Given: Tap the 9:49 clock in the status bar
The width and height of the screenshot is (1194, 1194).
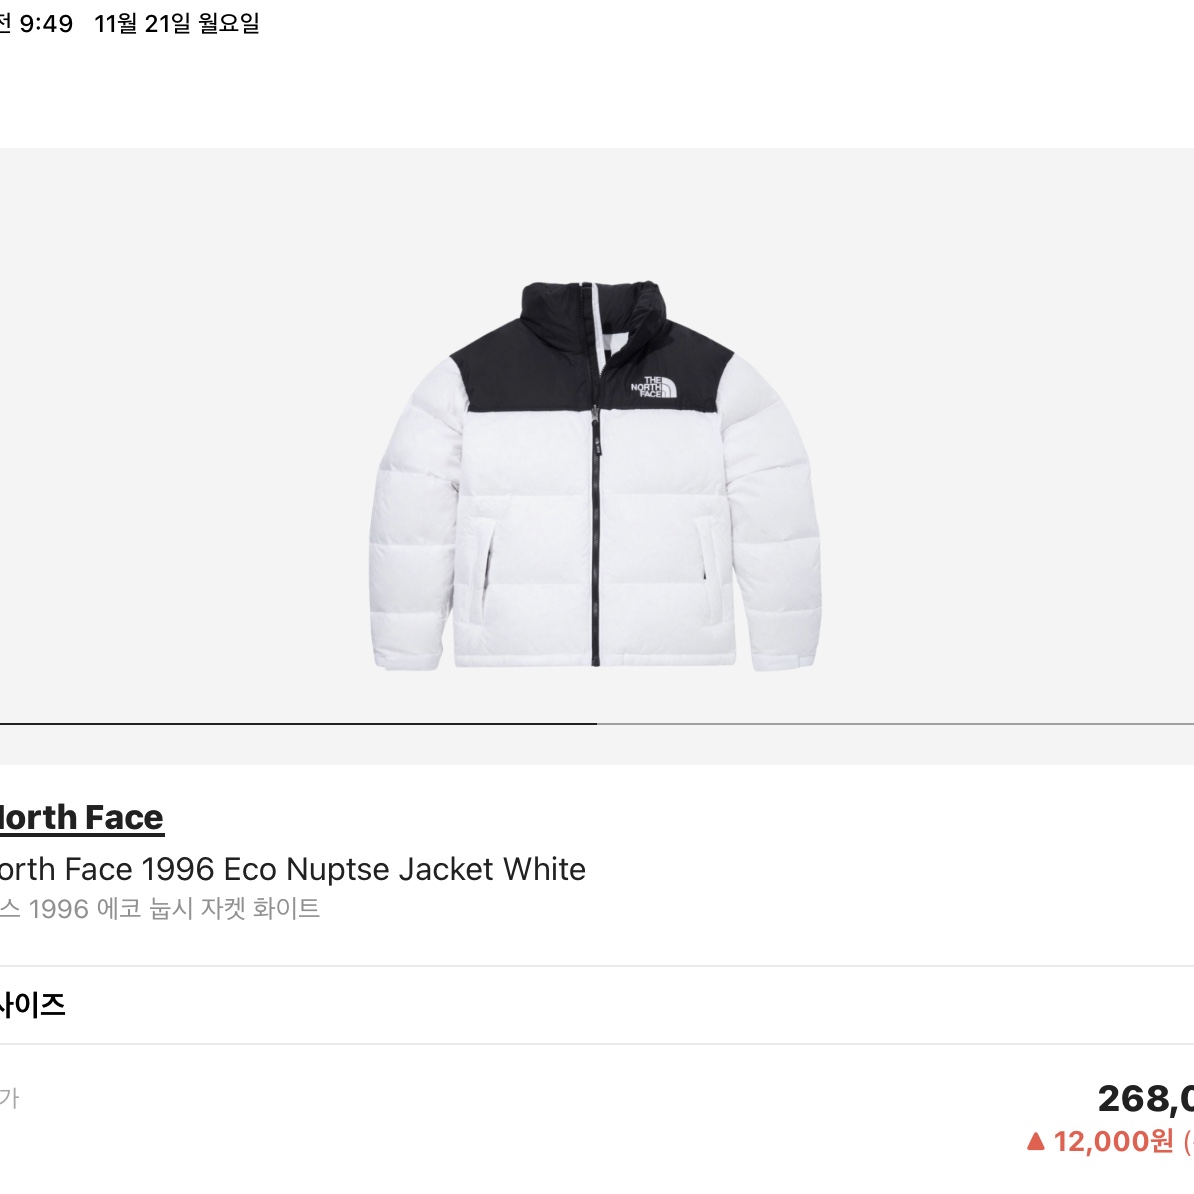Looking at the screenshot, I should (x=46, y=24).
